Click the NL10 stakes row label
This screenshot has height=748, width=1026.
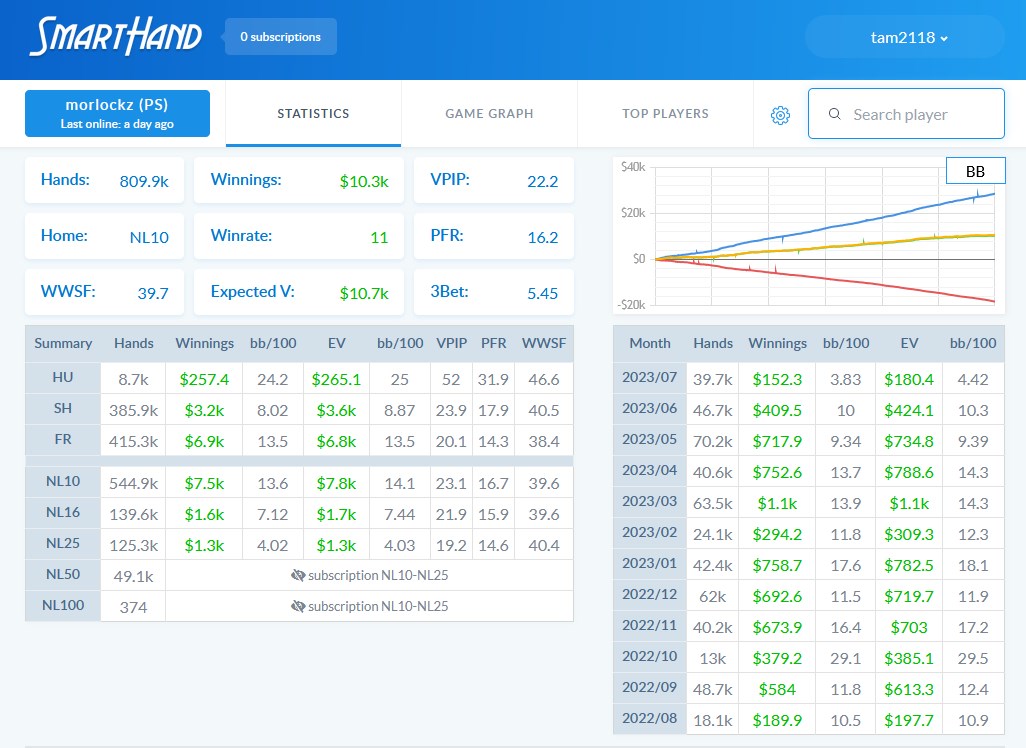click(x=63, y=481)
